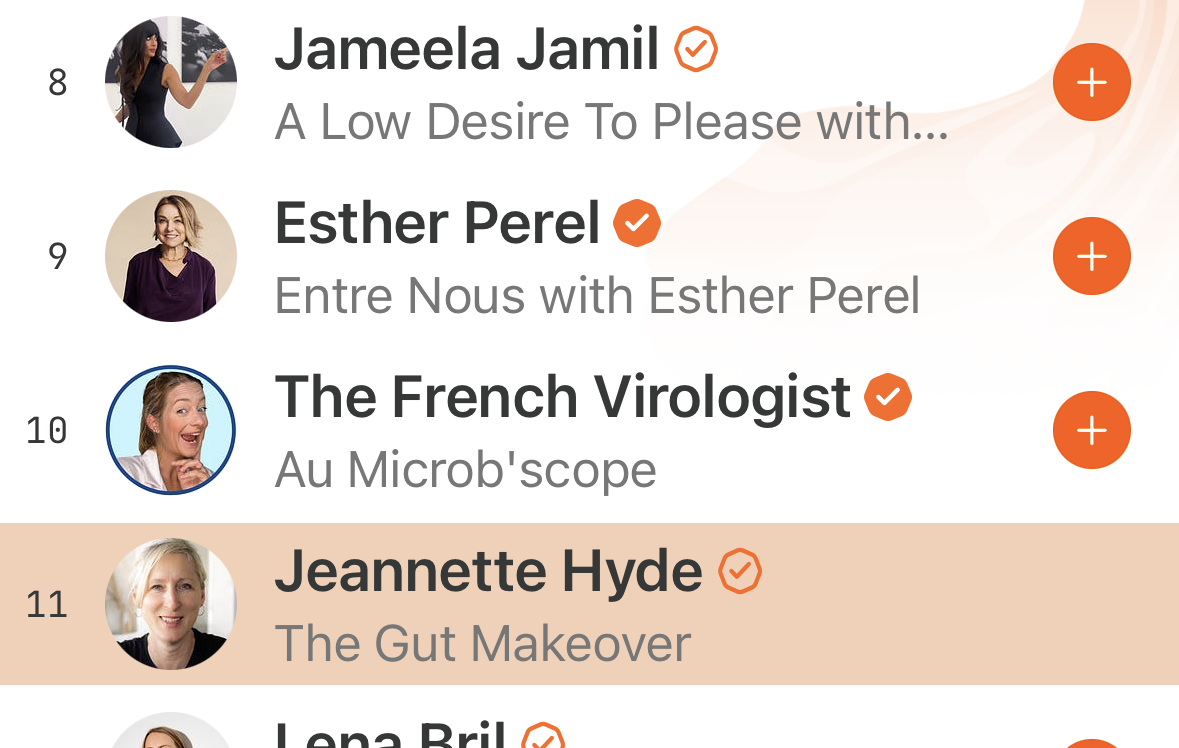Open Jameela Jamil's profile photo
Screen dimensions: 1179x748
[x=171, y=82]
